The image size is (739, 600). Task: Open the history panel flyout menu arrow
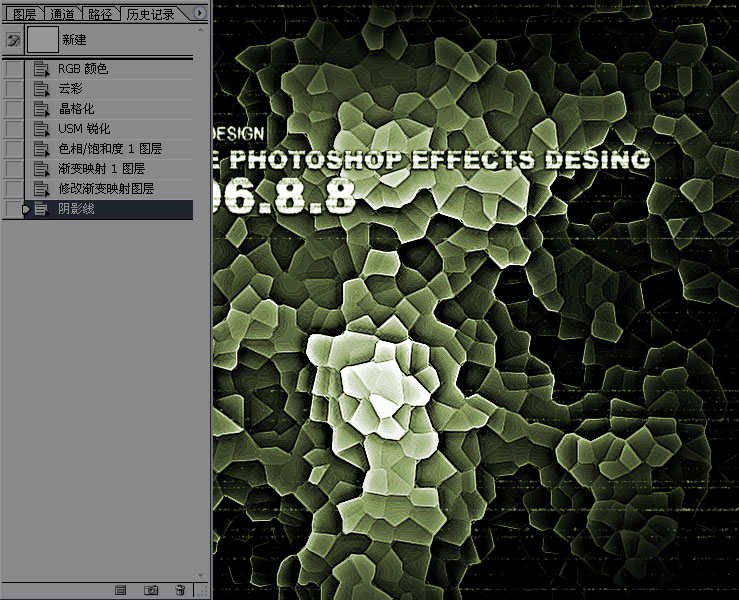tap(200, 13)
